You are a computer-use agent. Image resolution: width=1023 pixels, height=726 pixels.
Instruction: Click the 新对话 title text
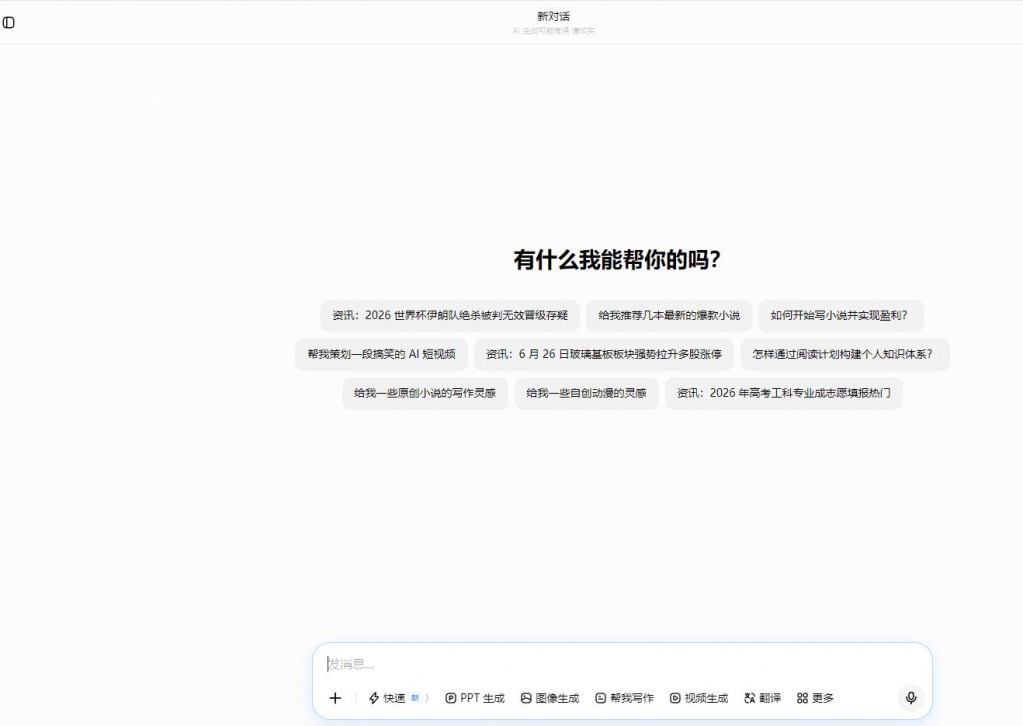click(x=553, y=16)
